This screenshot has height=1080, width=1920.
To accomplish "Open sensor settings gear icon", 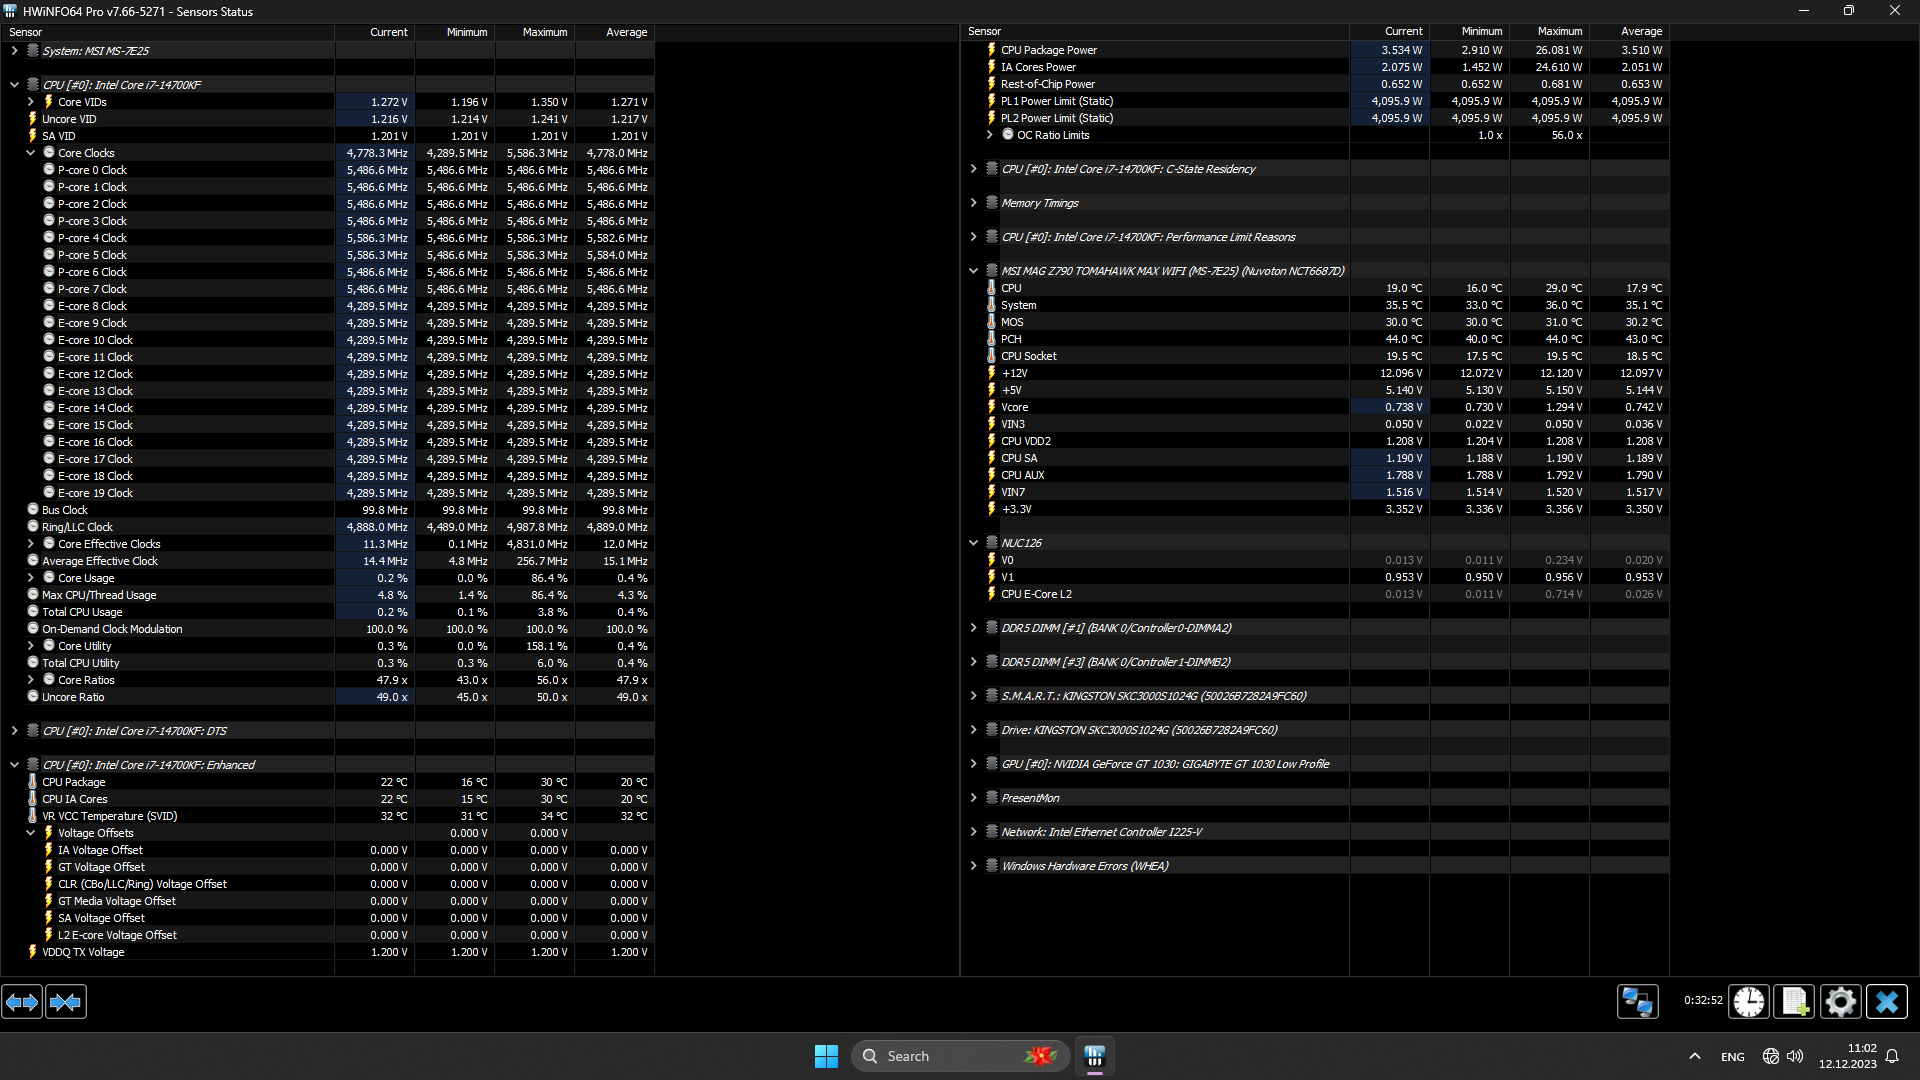I will pyautogui.click(x=1840, y=1001).
